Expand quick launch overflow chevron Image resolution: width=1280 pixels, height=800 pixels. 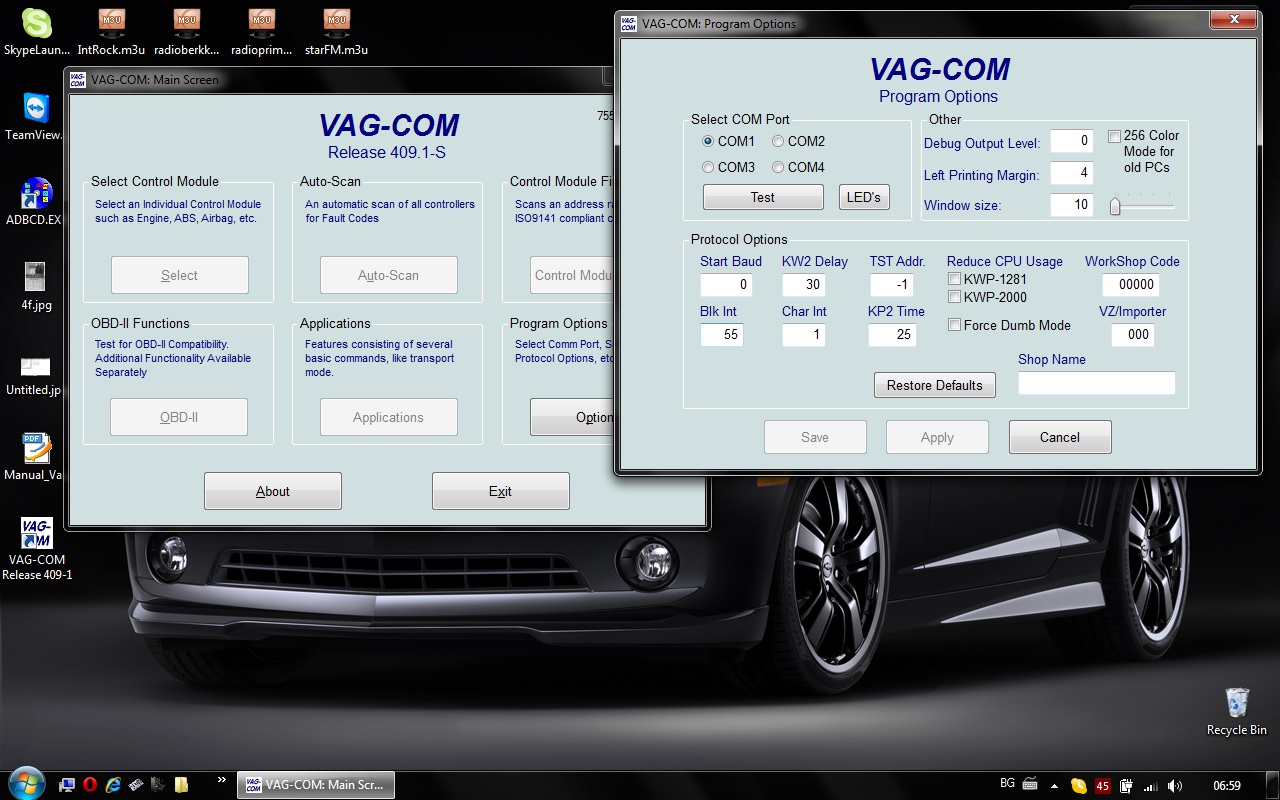click(x=221, y=779)
